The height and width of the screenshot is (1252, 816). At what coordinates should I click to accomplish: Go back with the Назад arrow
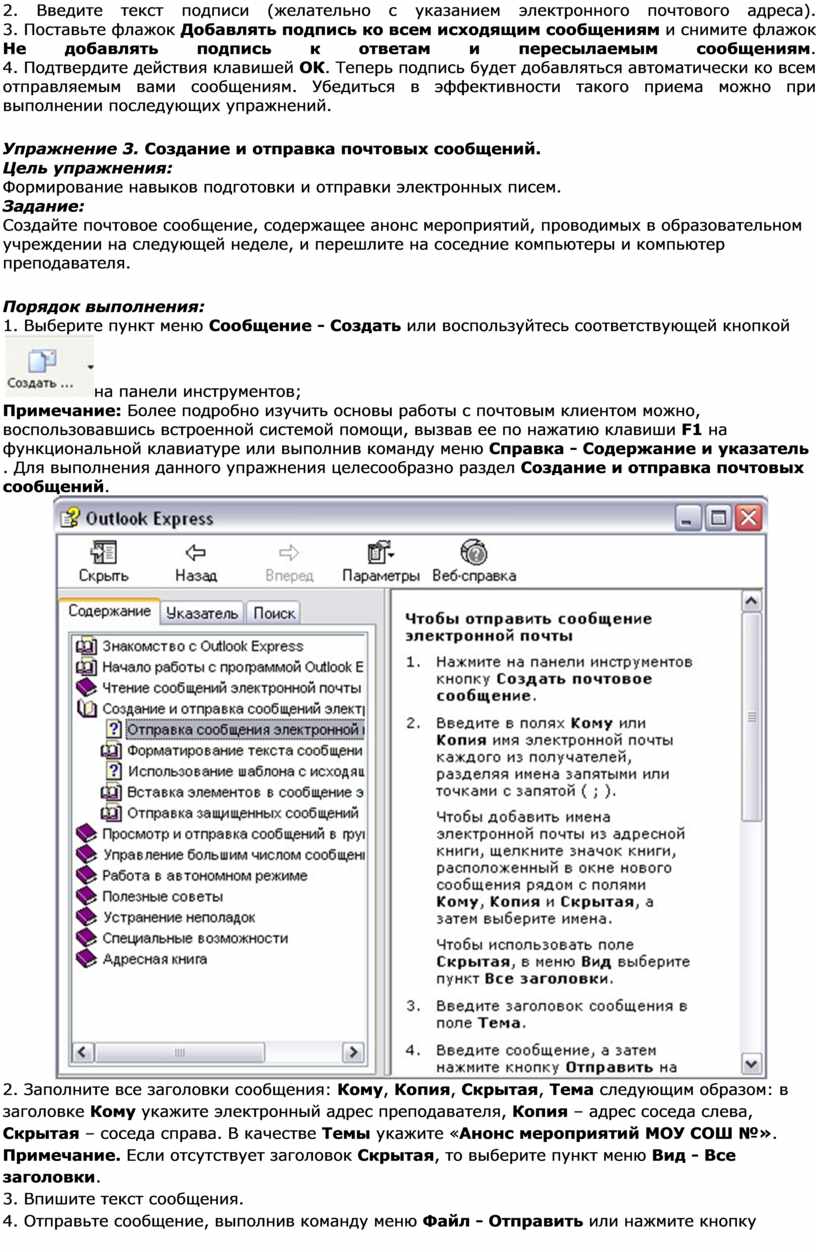pos(195,553)
